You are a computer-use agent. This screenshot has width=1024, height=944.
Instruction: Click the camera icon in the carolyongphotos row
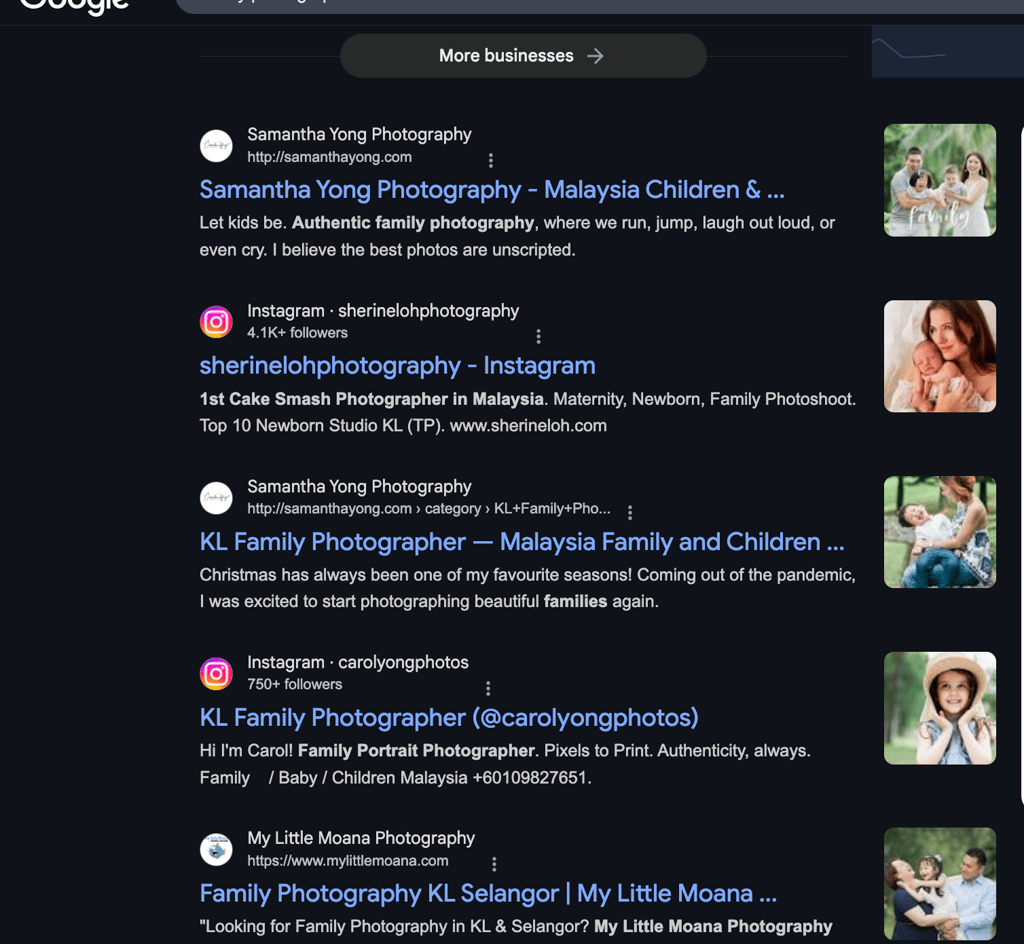pyautogui.click(x=216, y=674)
